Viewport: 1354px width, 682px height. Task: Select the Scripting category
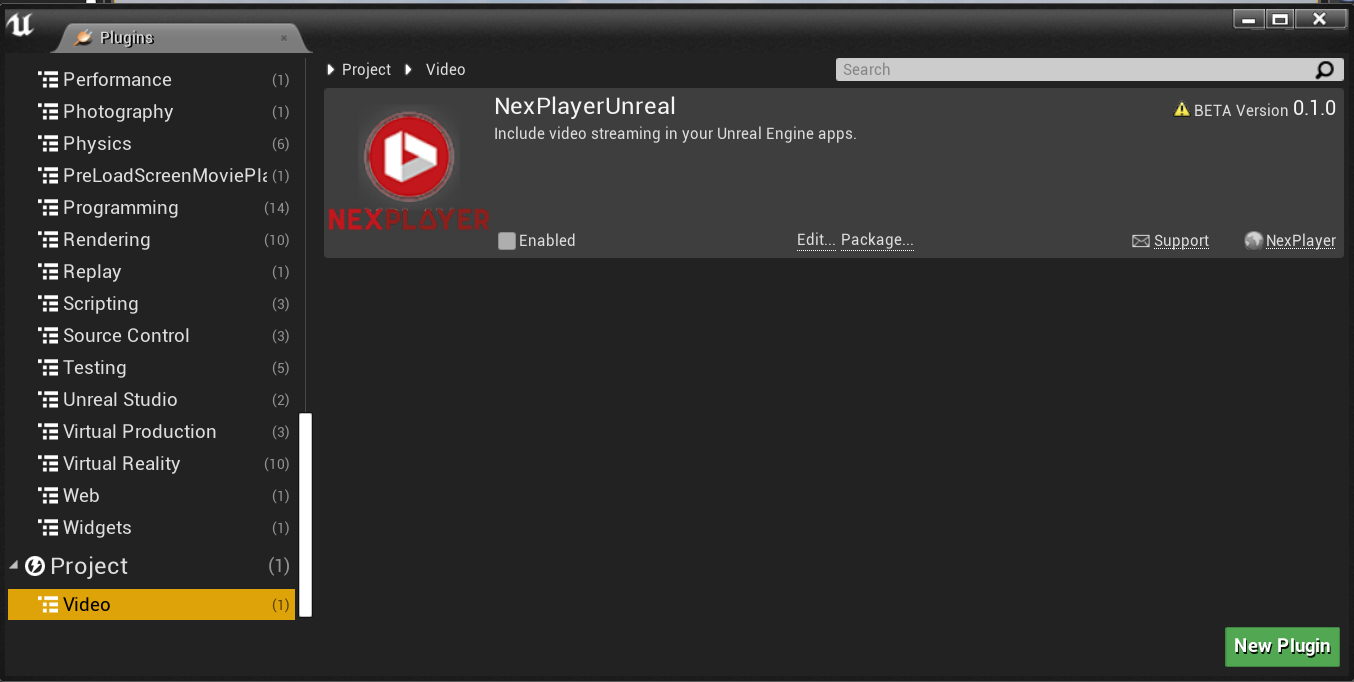(x=151, y=304)
